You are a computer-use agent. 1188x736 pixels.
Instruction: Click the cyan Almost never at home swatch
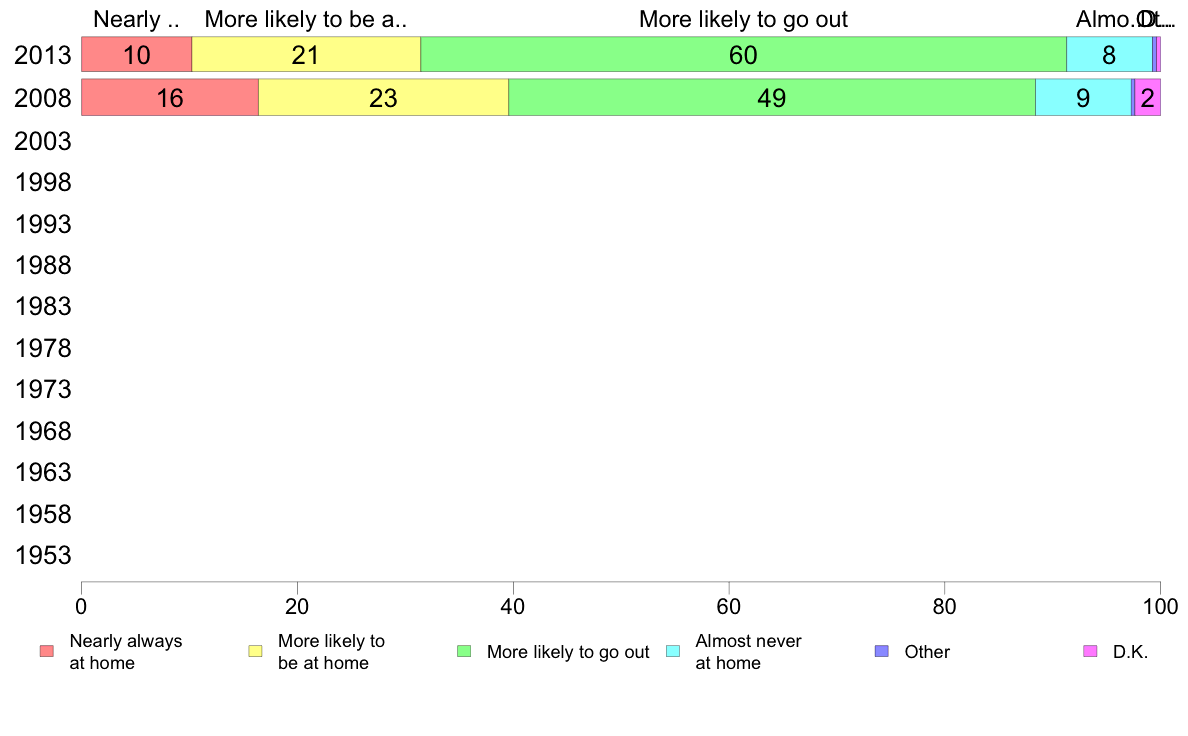[673, 651]
